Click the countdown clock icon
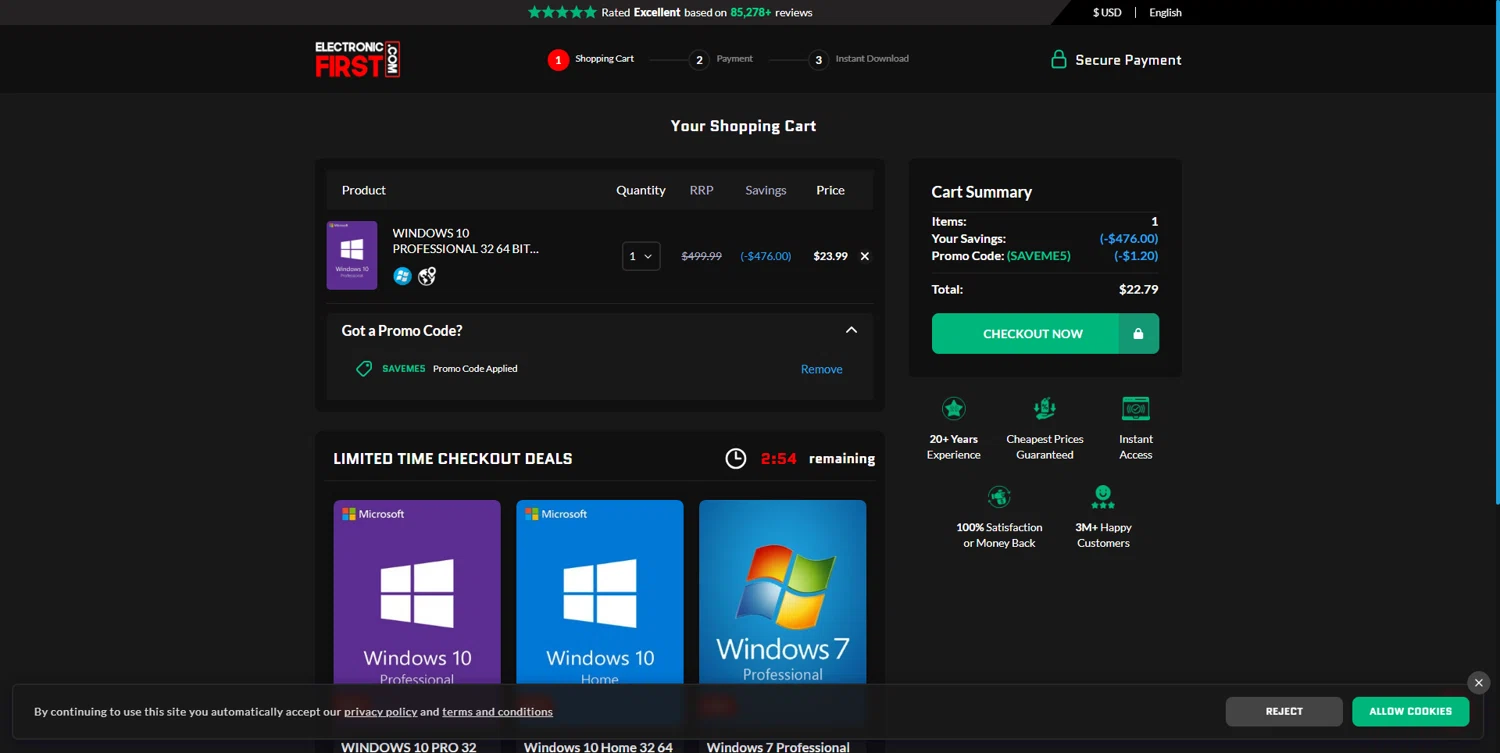 736,458
